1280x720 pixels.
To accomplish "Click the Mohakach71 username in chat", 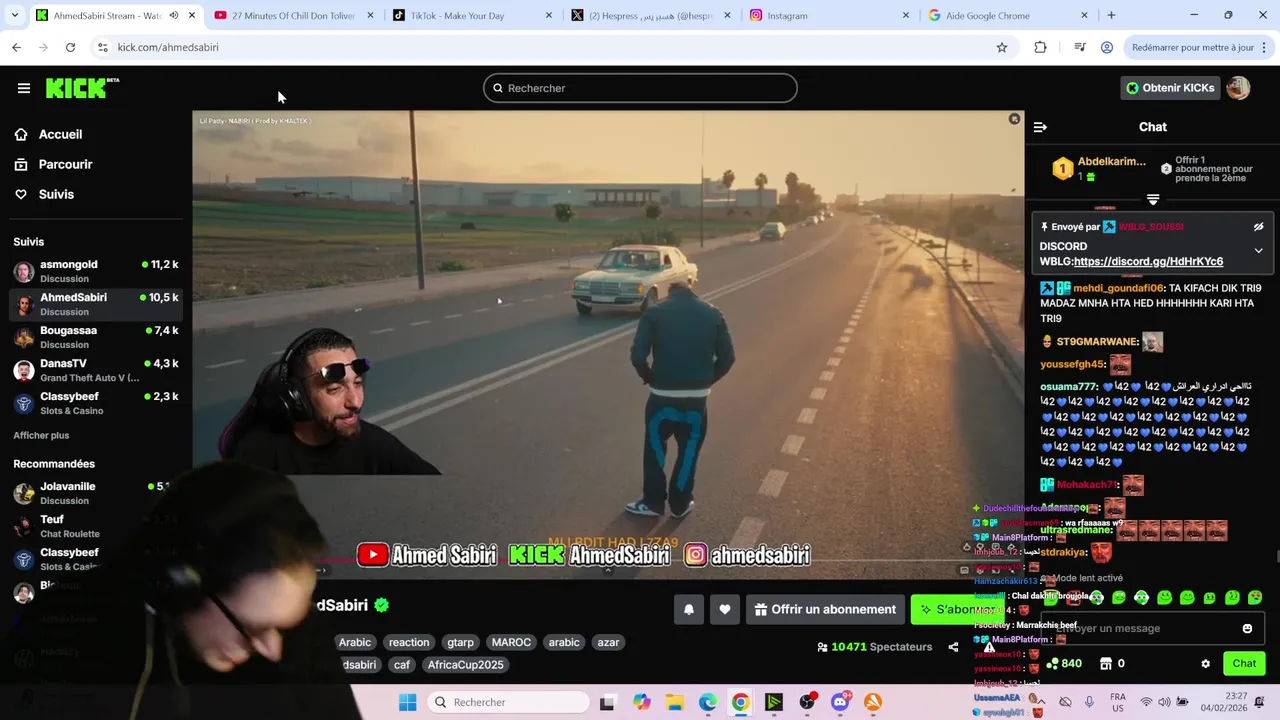I will [x=1086, y=485].
